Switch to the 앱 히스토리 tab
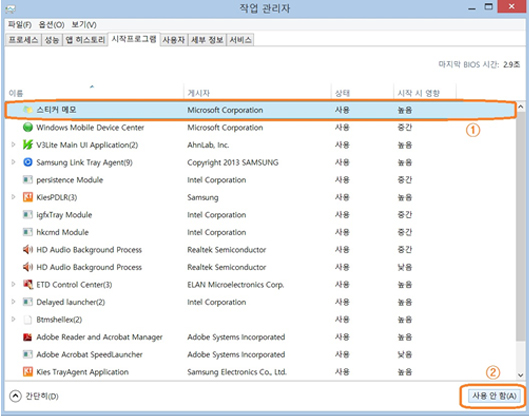 point(85,40)
